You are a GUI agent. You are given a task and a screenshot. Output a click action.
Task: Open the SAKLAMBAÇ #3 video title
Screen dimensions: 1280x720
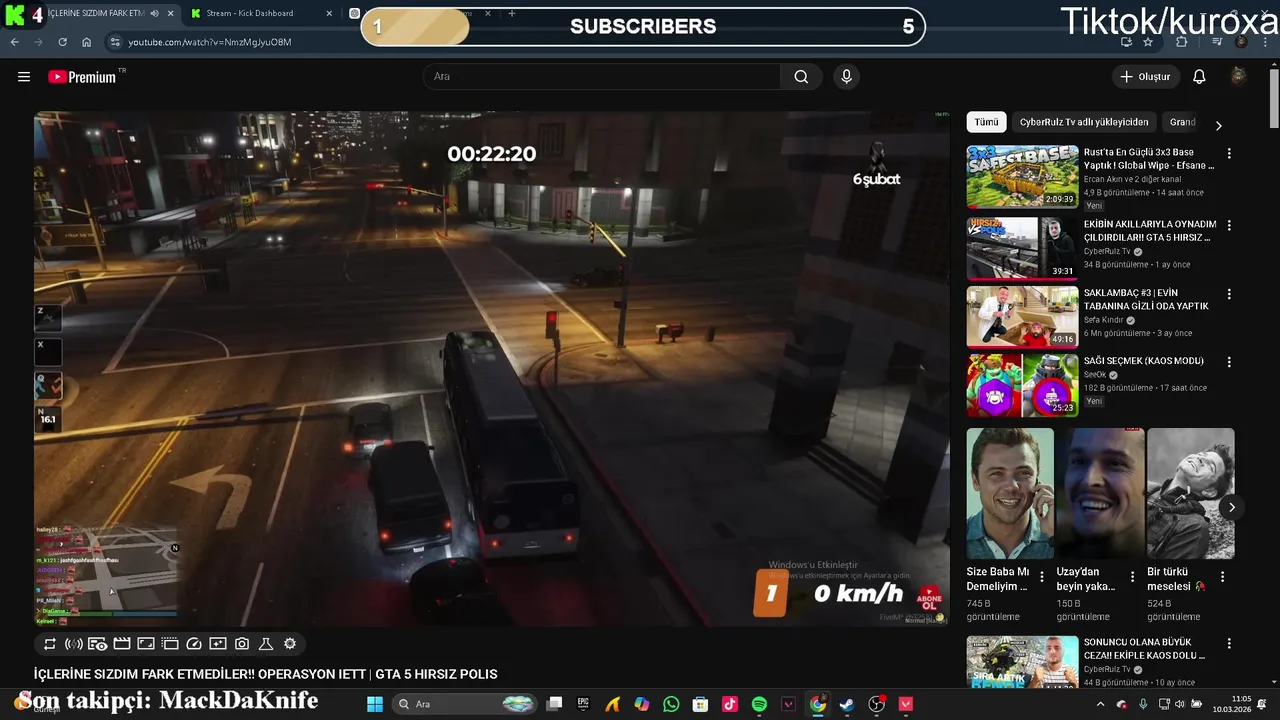point(1147,299)
